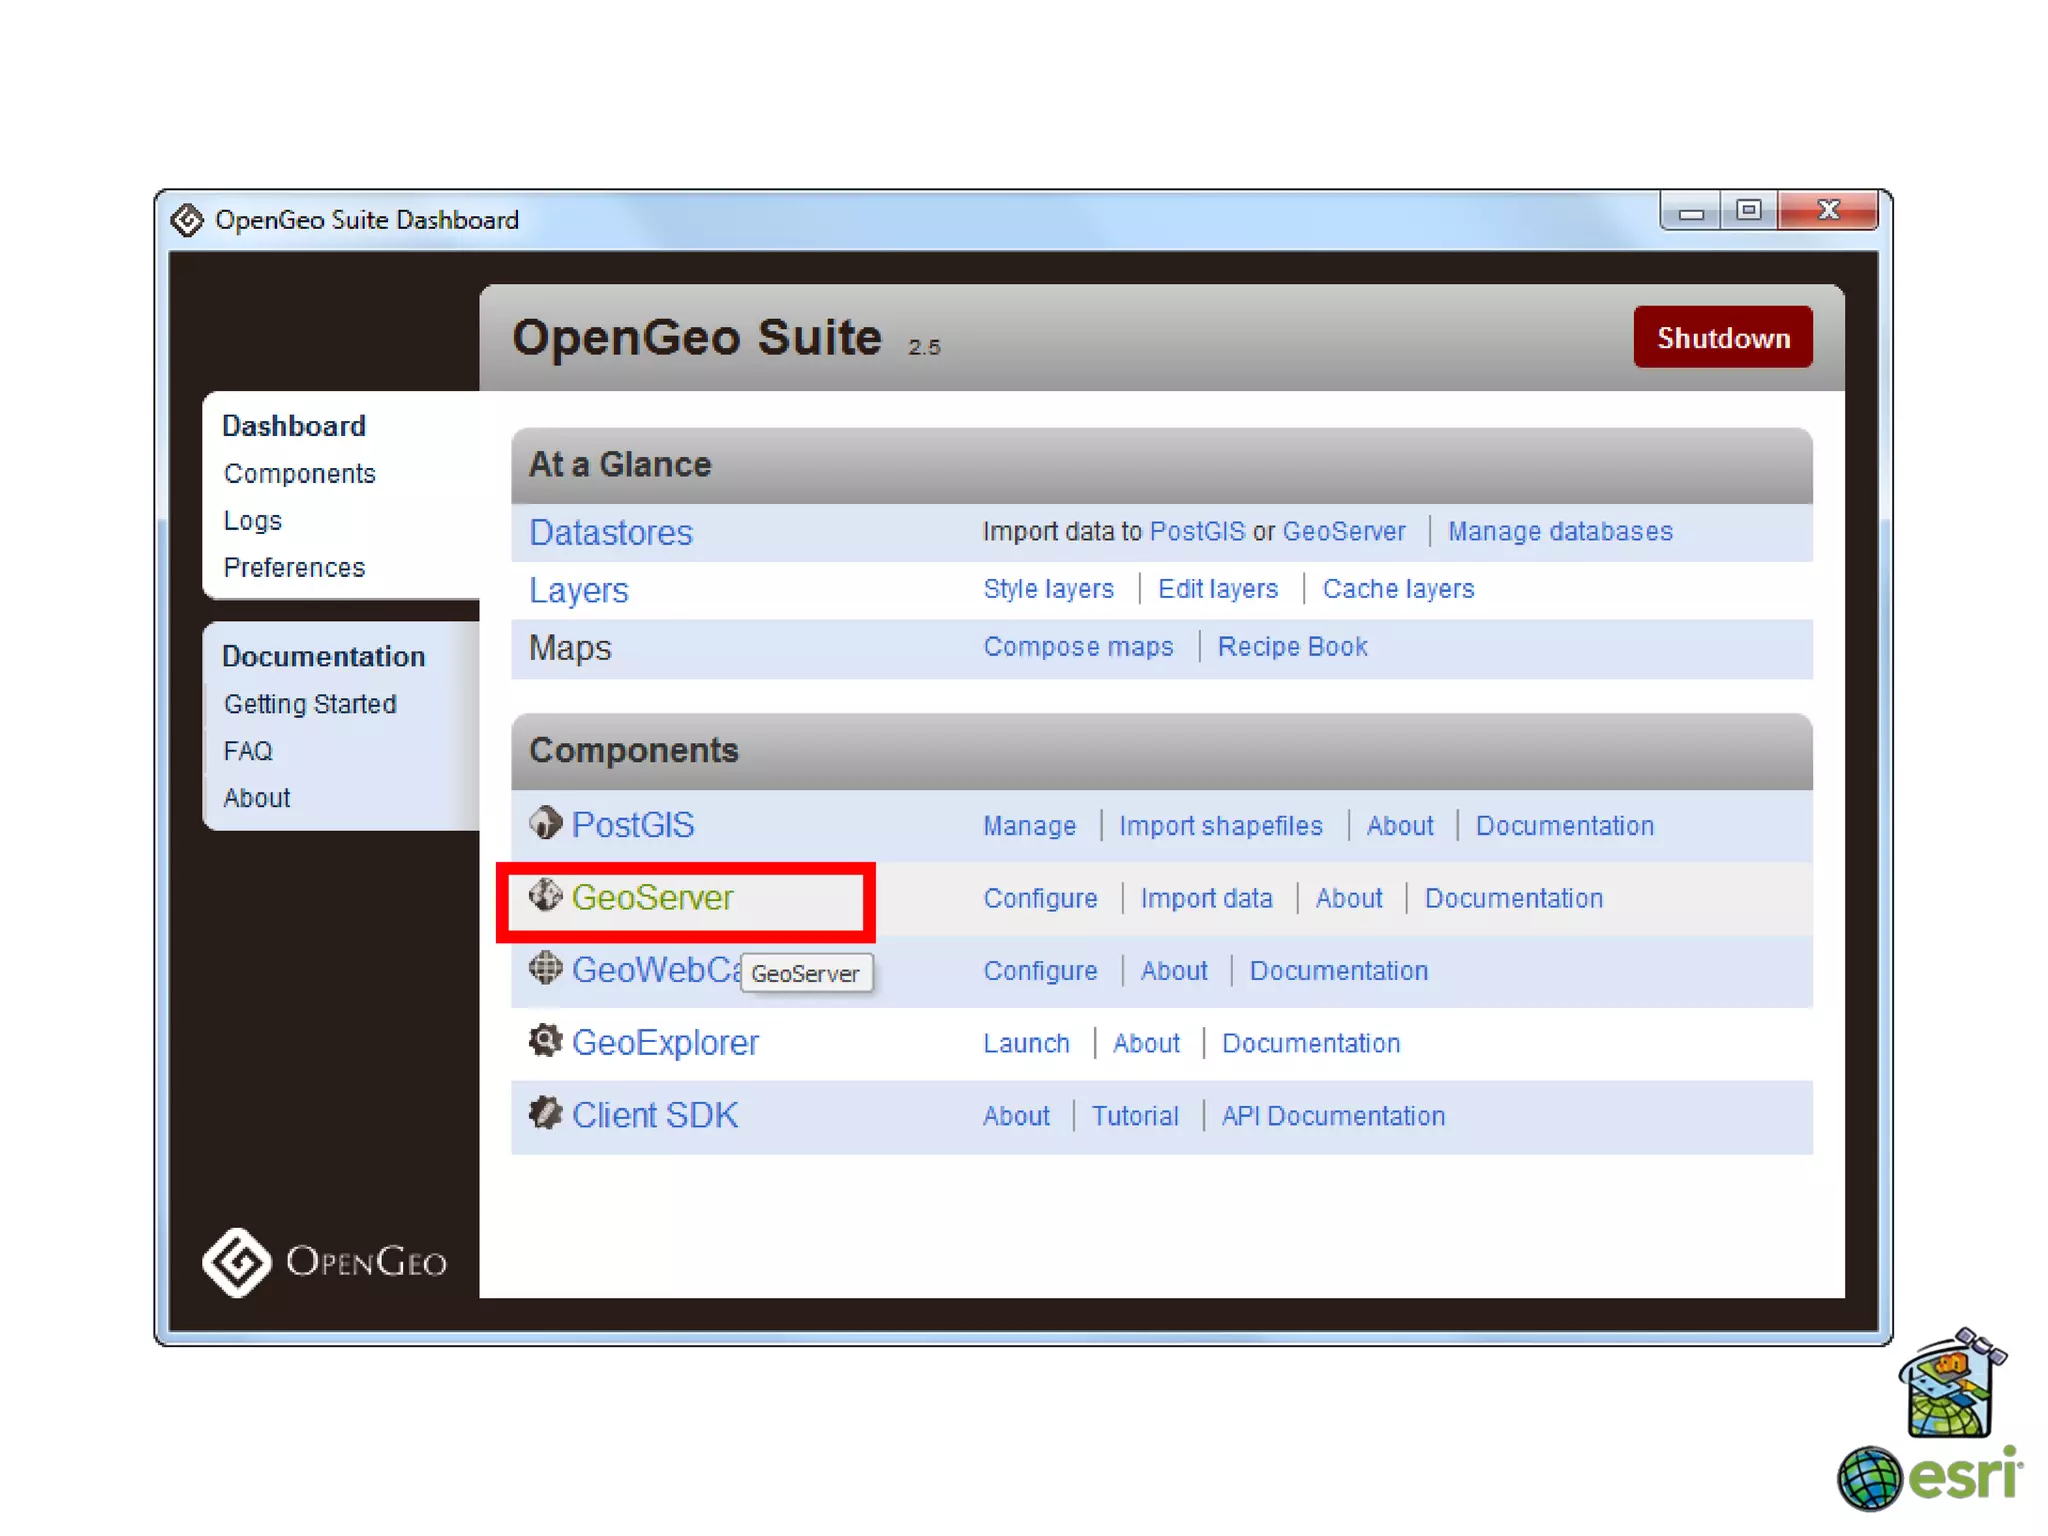2048x1536 pixels.
Task: Open Components in the sidebar menu
Action: tap(299, 474)
